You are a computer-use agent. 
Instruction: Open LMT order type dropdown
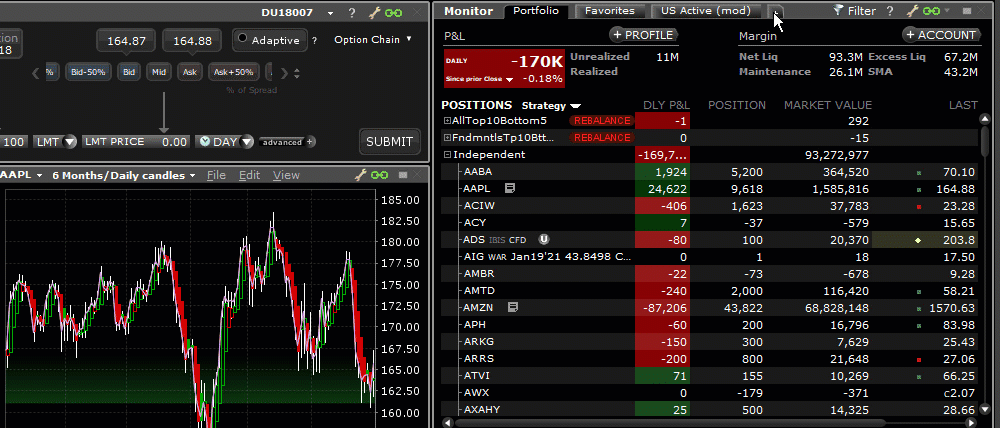[x=70, y=142]
